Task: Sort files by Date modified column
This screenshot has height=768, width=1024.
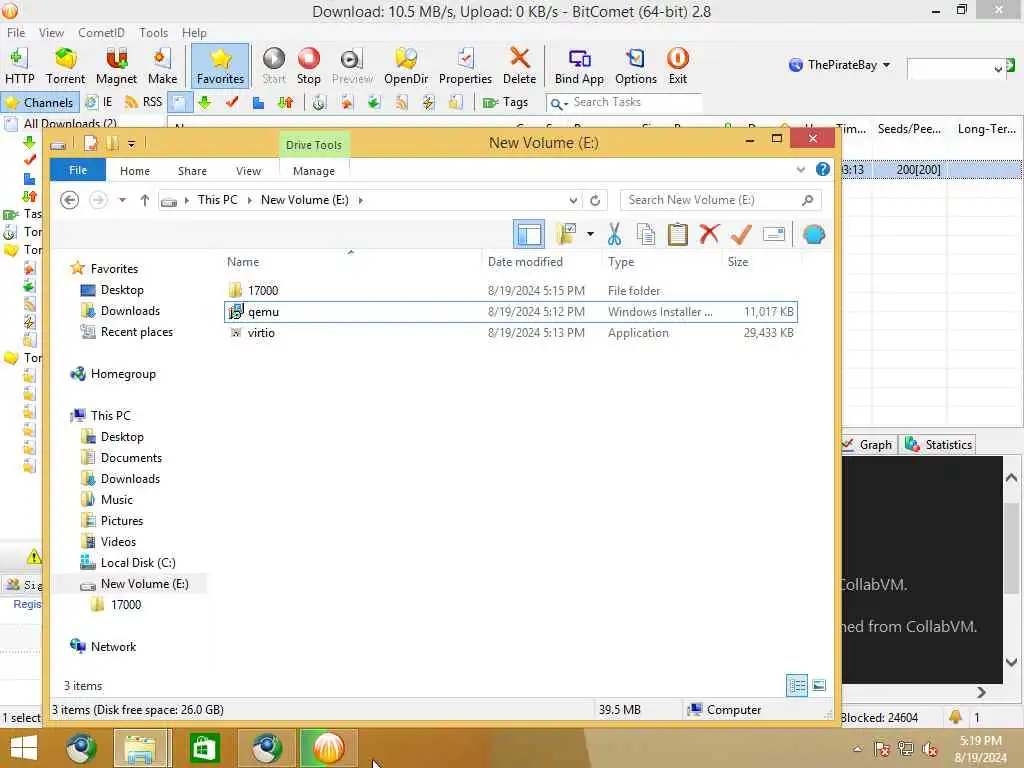Action: point(525,262)
